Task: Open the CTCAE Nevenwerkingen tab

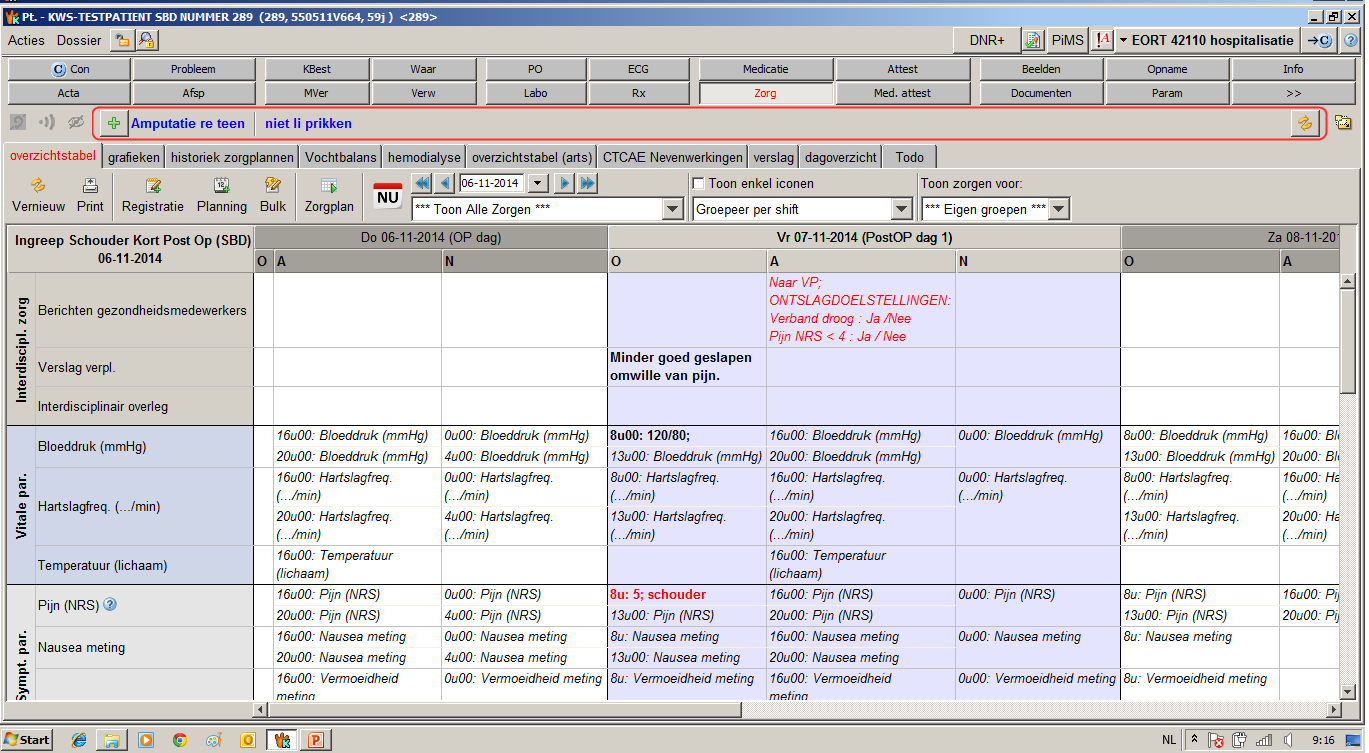Action: click(x=673, y=157)
